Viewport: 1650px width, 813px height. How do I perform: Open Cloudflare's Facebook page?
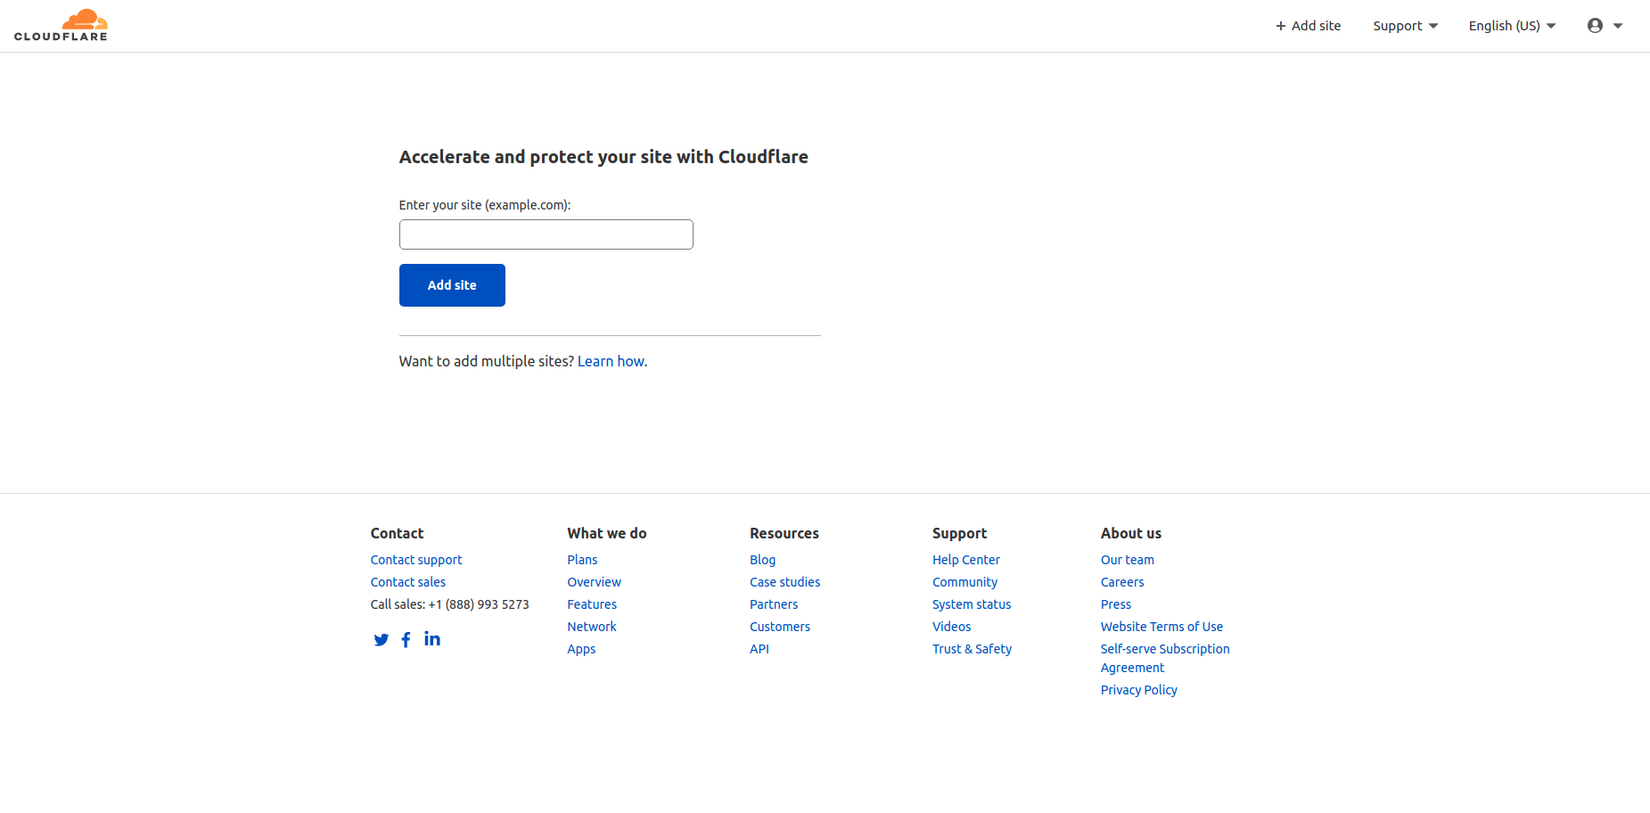[406, 640]
